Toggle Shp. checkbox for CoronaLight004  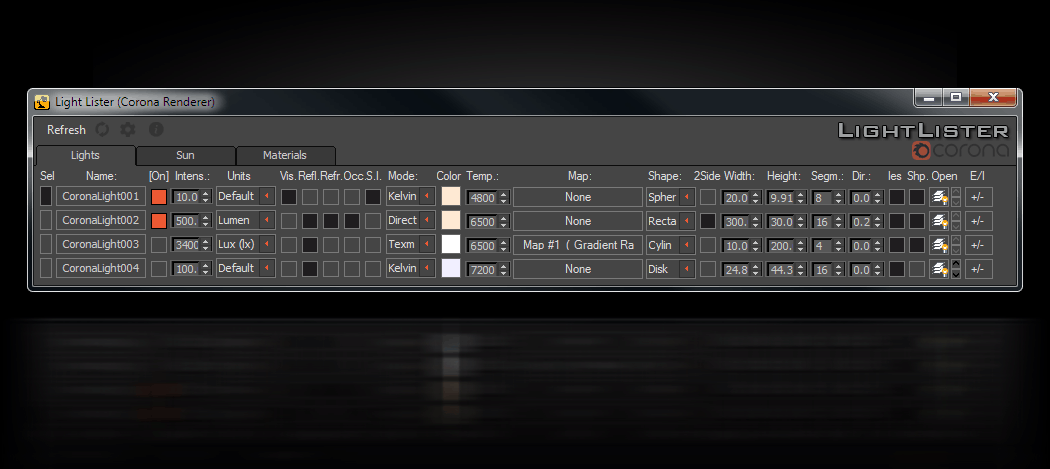pyautogui.click(x=917, y=269)
